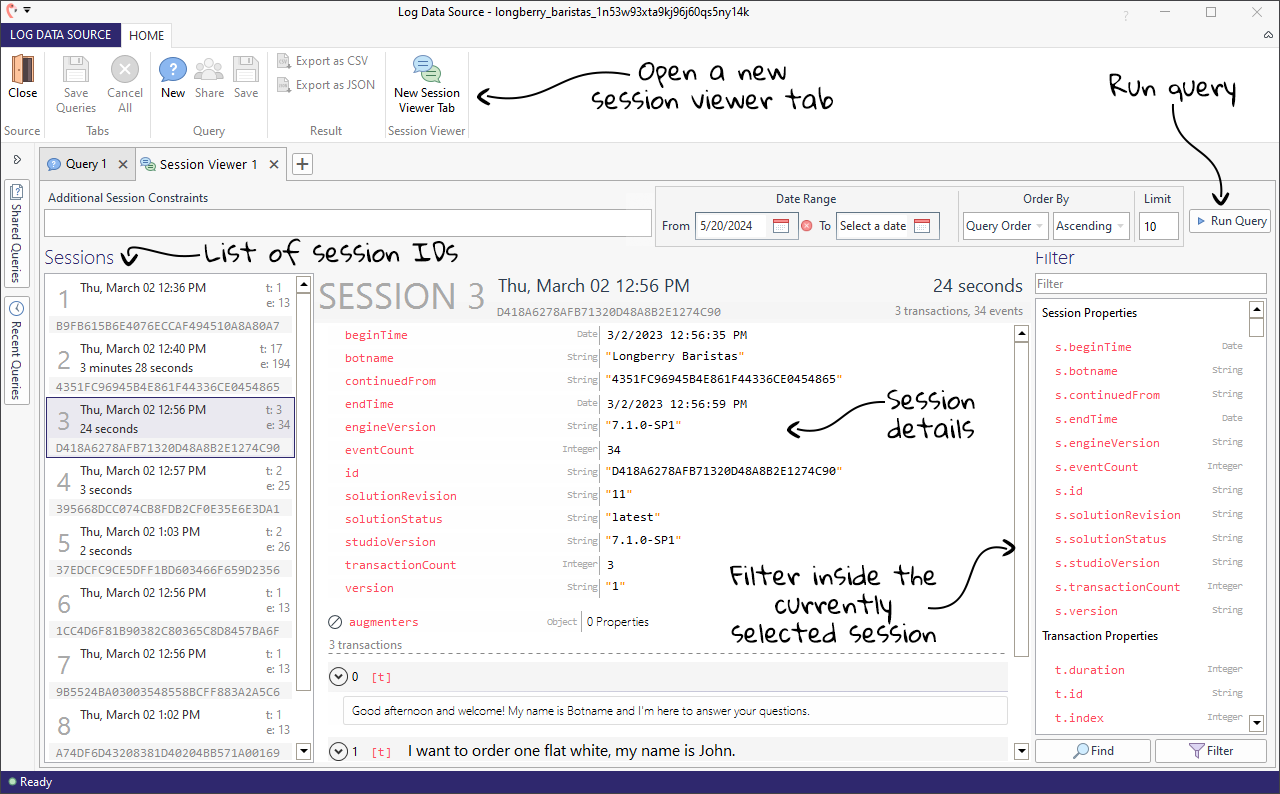This screenshot has height=794, width=1280.
Task: Collapse transaction 0 with chevron toggle
Action: coord(337,677)
